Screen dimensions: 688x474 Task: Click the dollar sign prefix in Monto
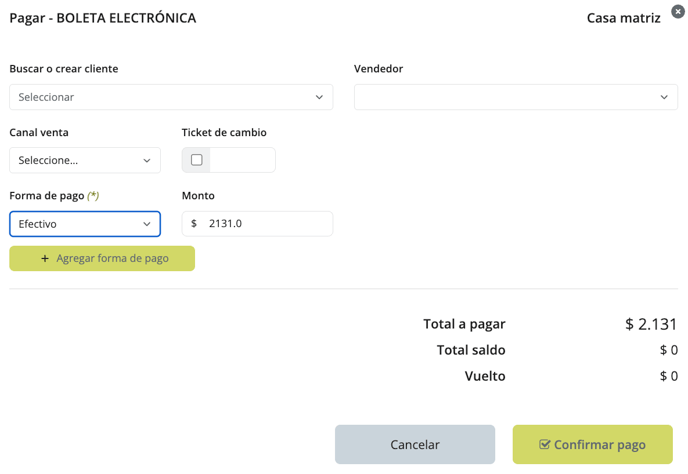pyautogui.click(x=194, y=224)
